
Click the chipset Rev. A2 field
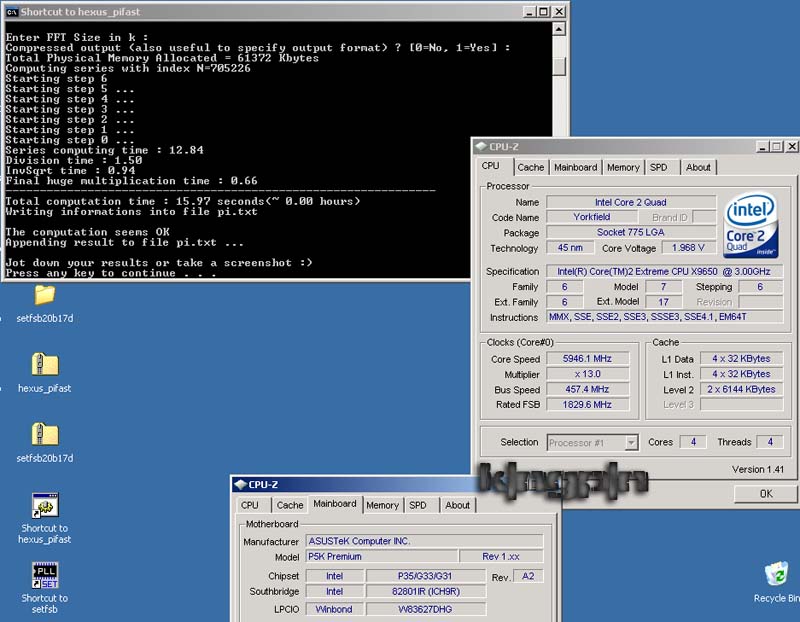(x=528, y=576)
